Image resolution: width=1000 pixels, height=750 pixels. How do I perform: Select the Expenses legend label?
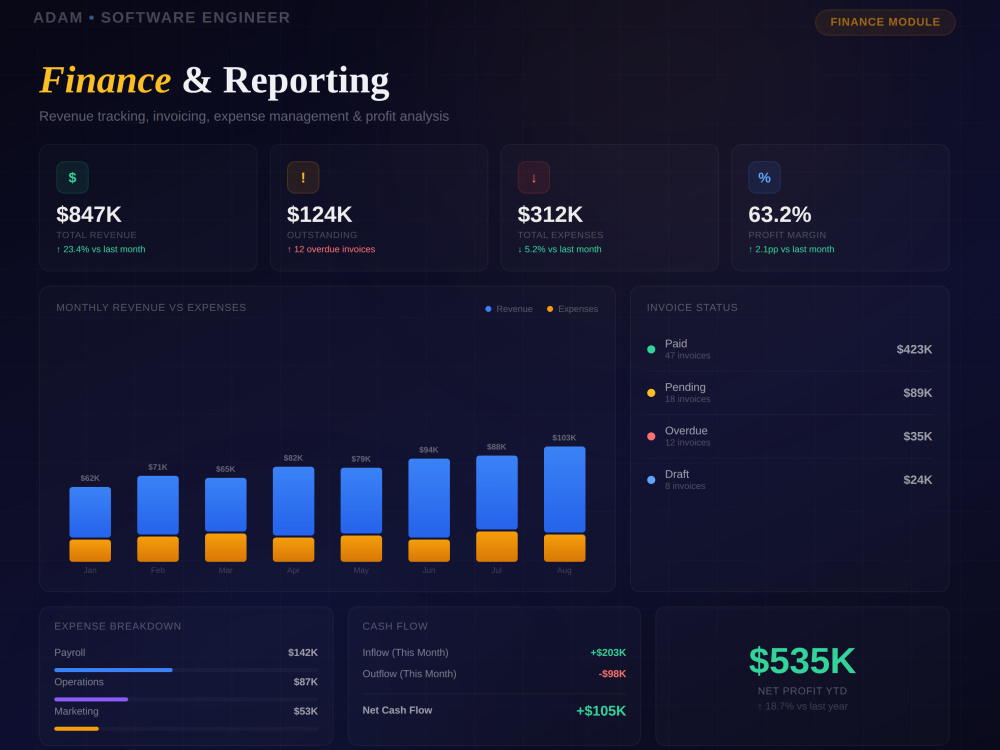pos(578,309)
